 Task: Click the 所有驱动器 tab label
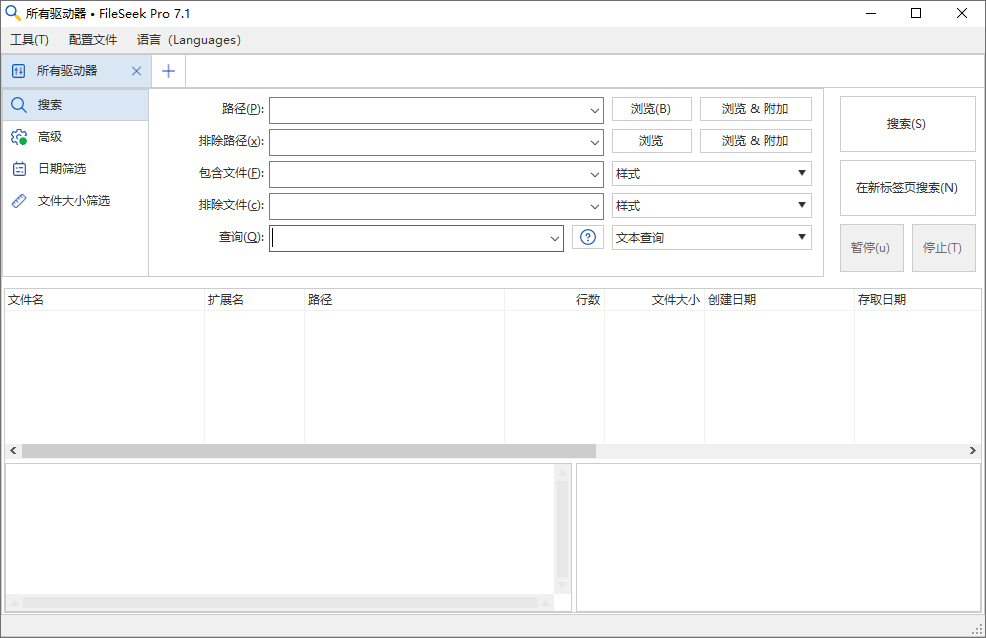(x=67, y=71)
